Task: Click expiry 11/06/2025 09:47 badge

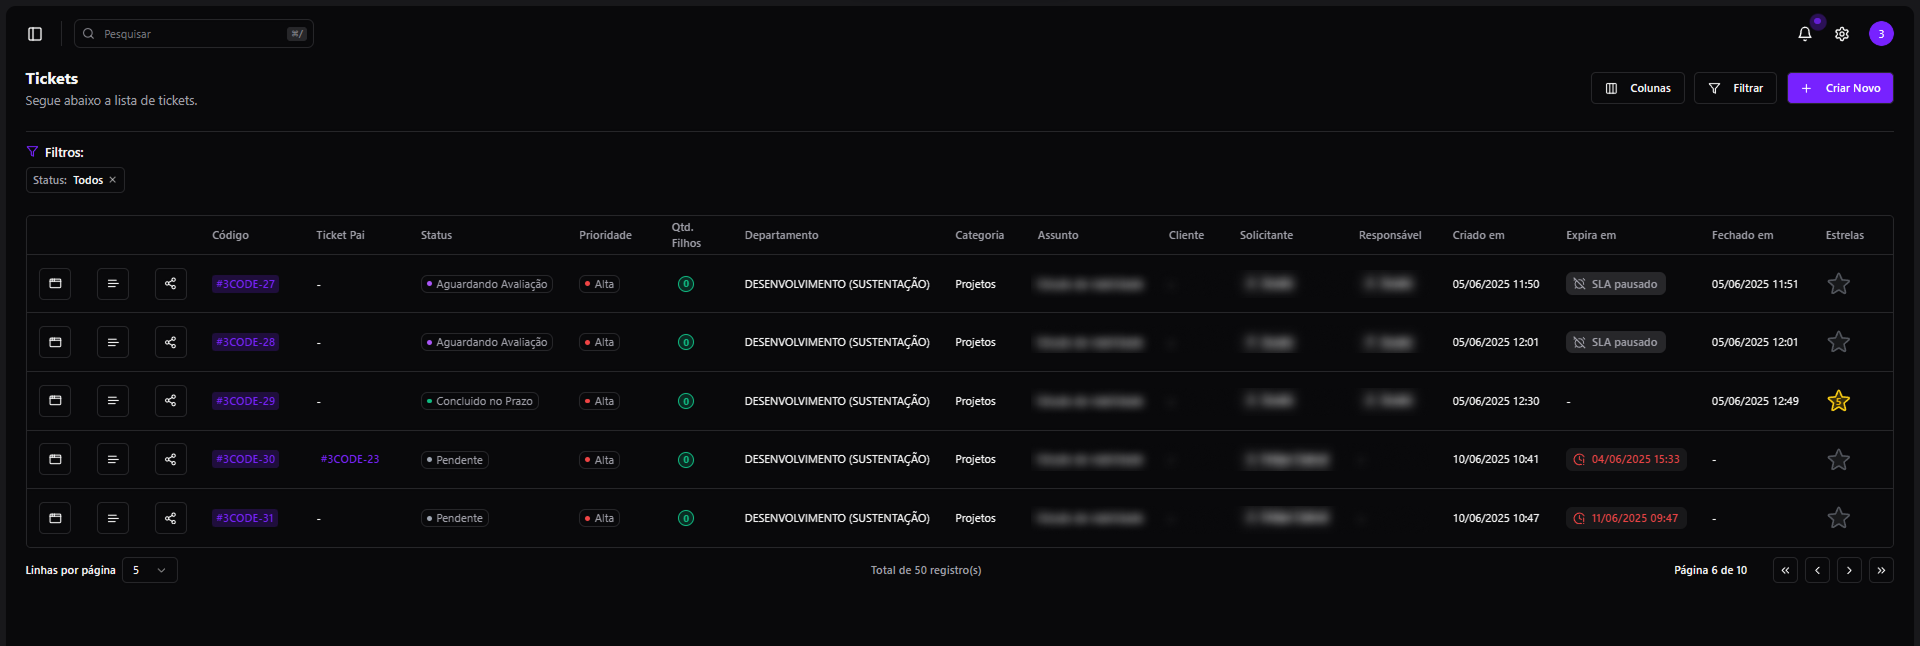Action: [x=1626, y=518]
